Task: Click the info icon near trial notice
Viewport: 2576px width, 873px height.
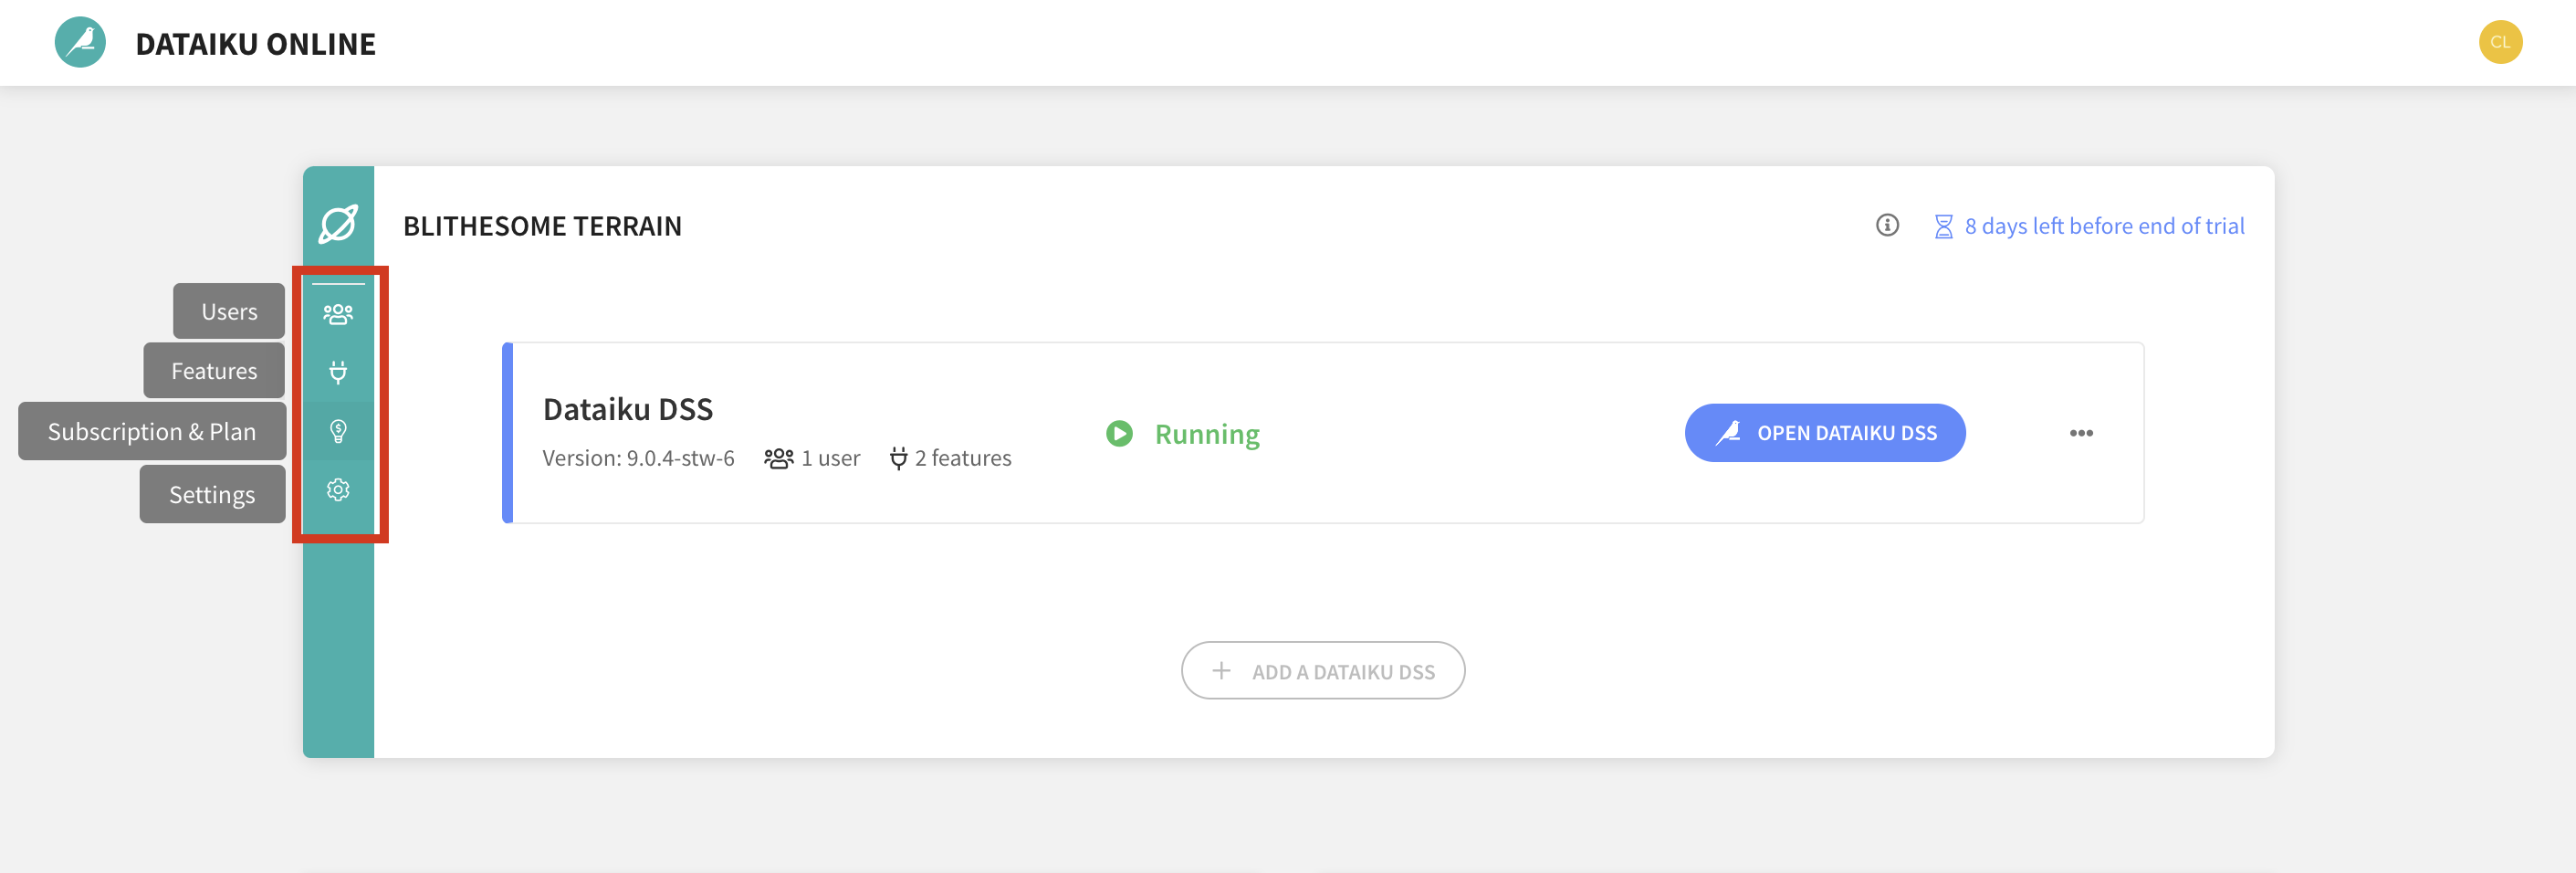Action: coord(1886,225)
